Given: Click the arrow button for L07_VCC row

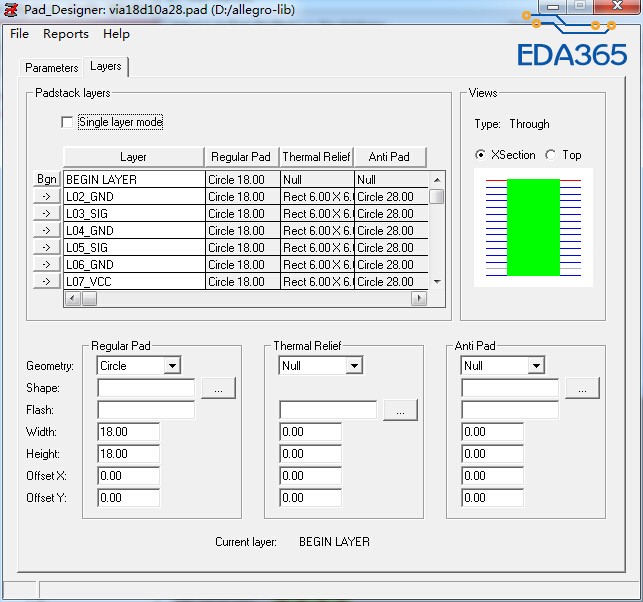Looking at the screenshot, I should (x=47, y=281).
